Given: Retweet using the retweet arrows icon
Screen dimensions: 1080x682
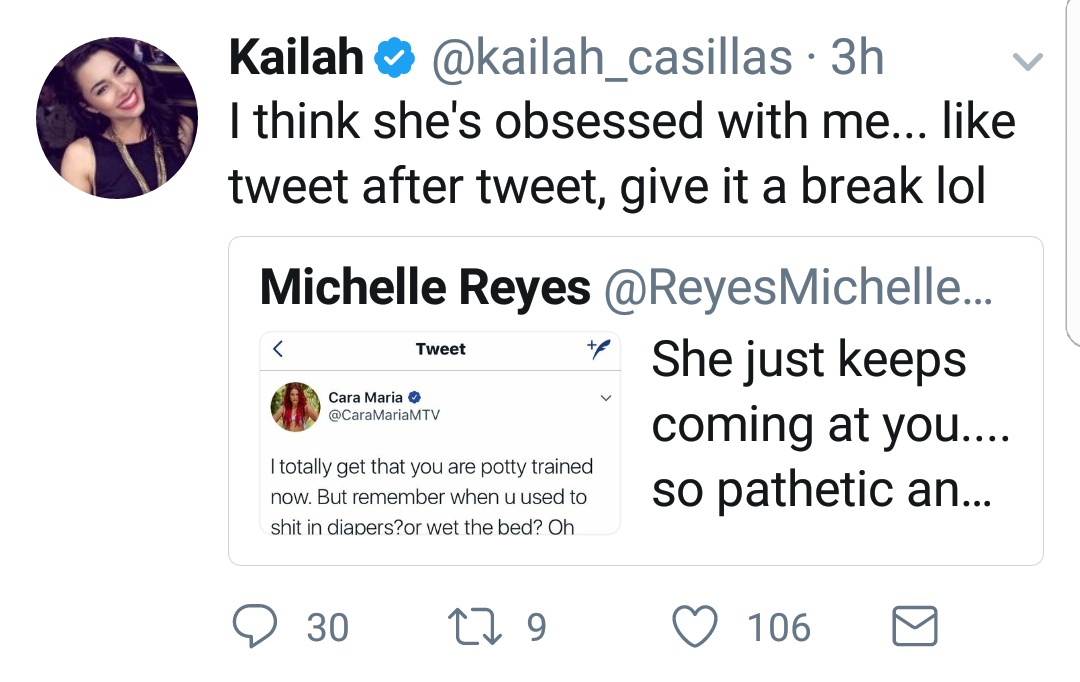Looking at the screenshot, I should 475,626.
